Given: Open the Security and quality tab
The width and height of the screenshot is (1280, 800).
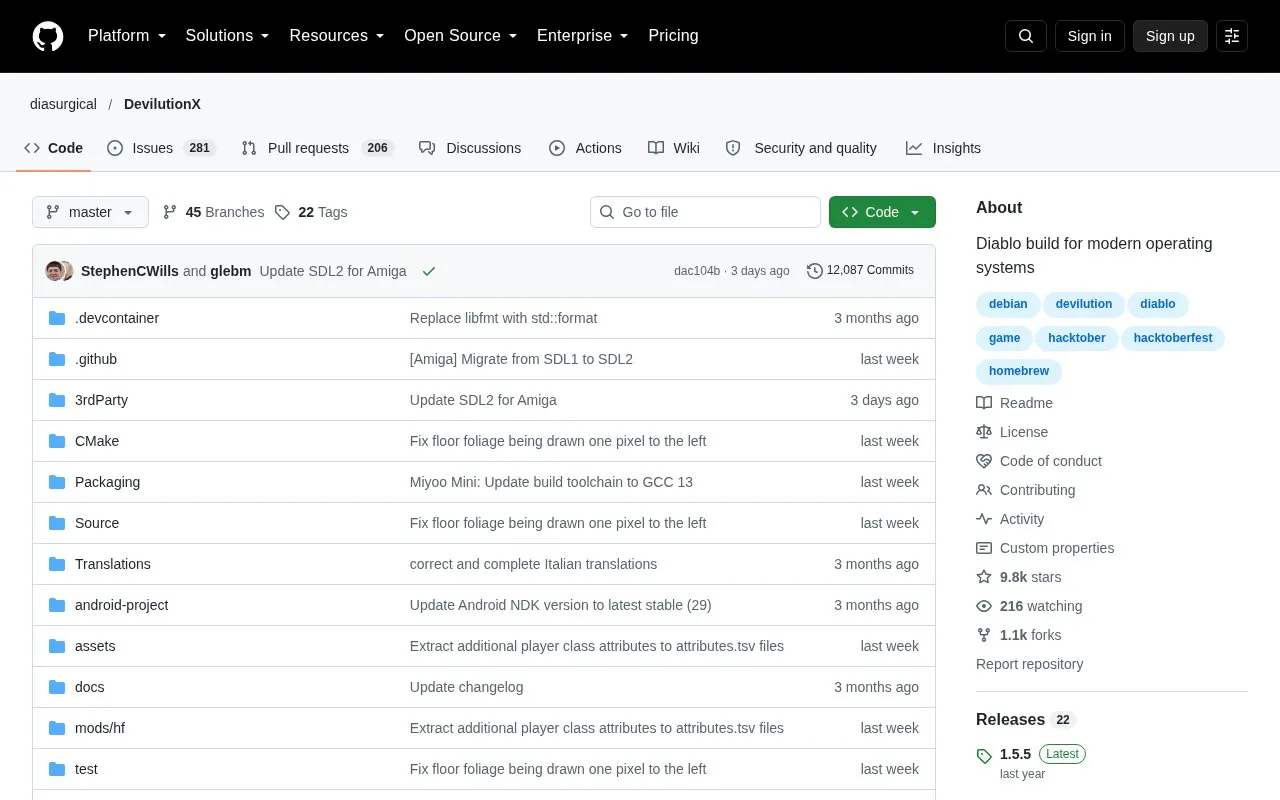Looking at the screenshot, I should [x=801, y=148].
